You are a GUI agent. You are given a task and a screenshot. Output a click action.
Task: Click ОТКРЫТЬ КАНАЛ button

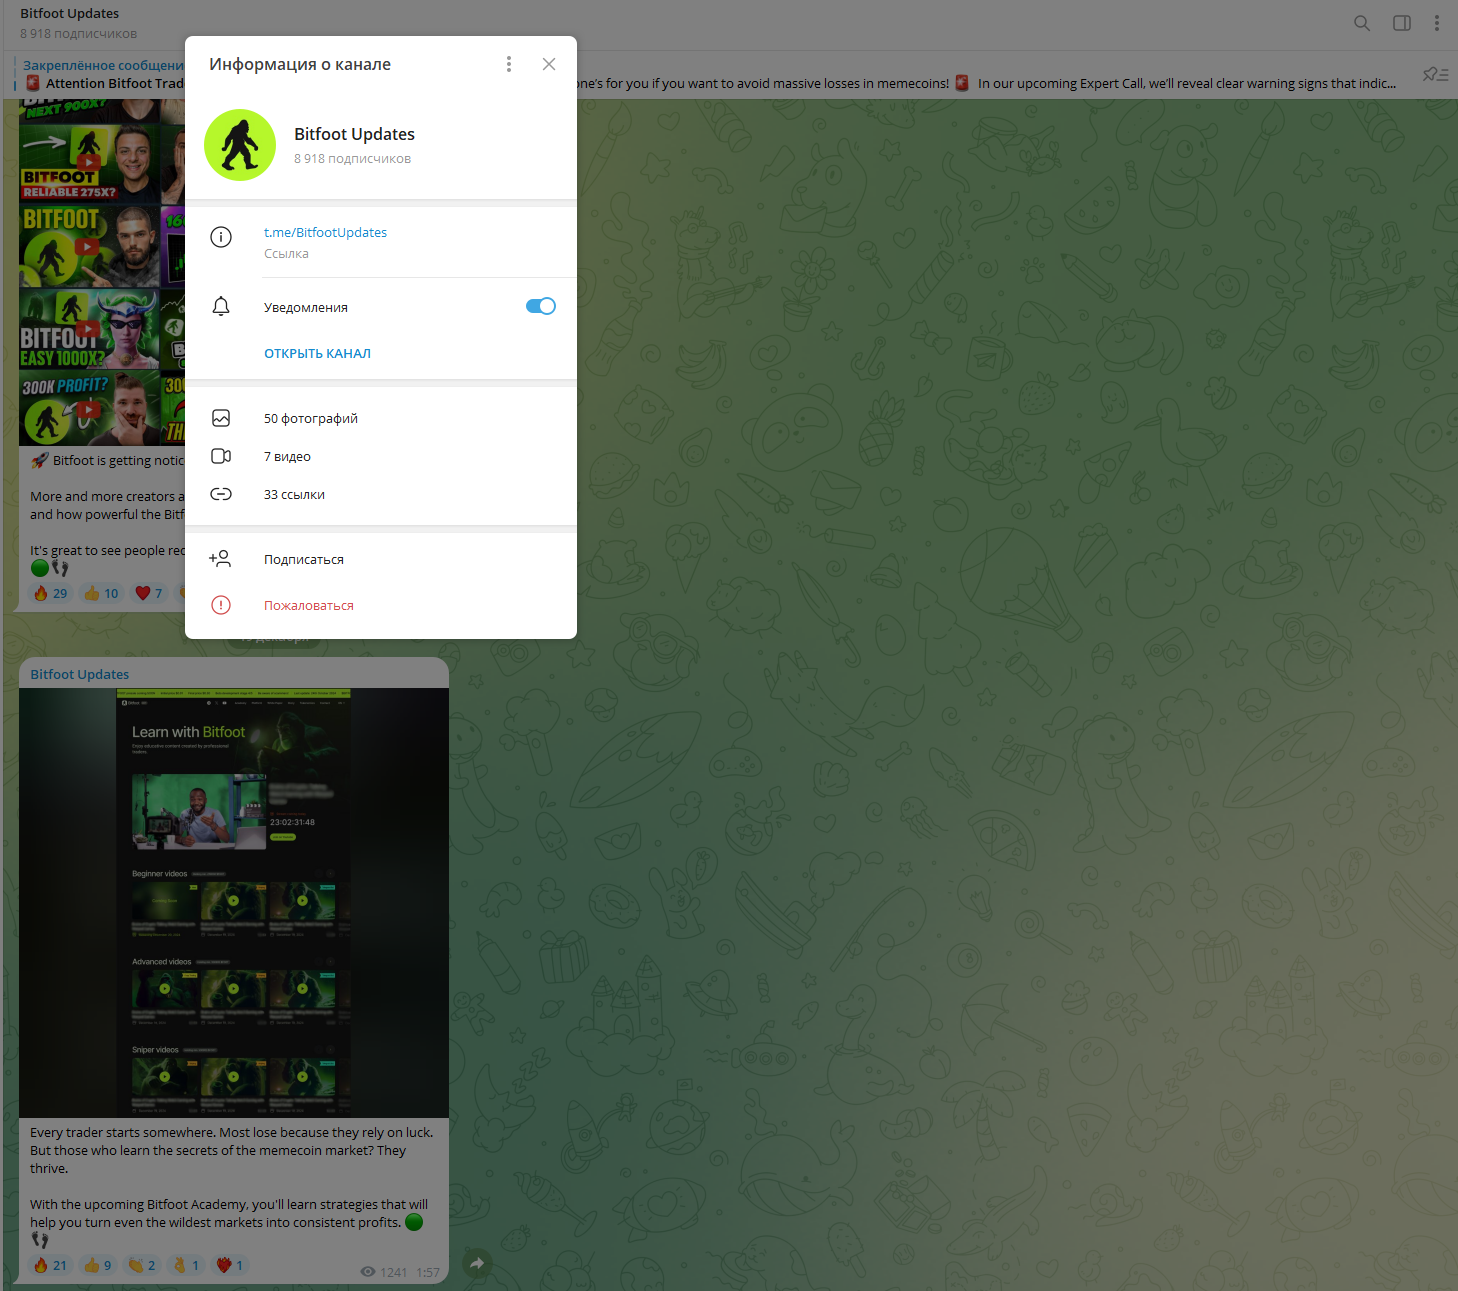(x=317, y=353)
